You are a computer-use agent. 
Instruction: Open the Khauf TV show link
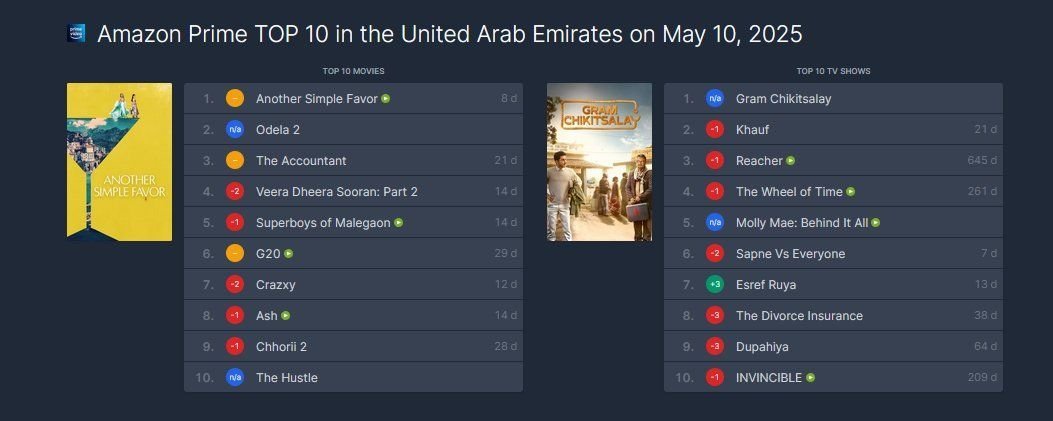[752, 130]
